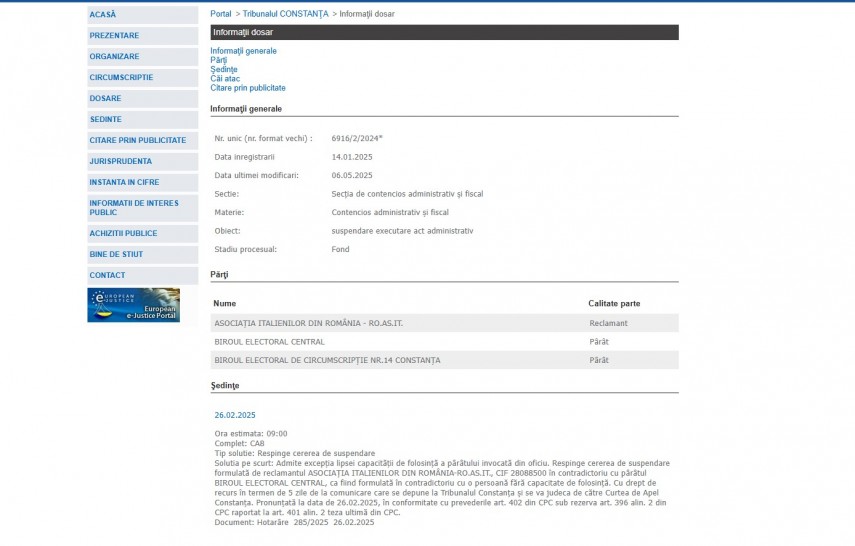Open CONTACT in the sidebar

point(142,275)
